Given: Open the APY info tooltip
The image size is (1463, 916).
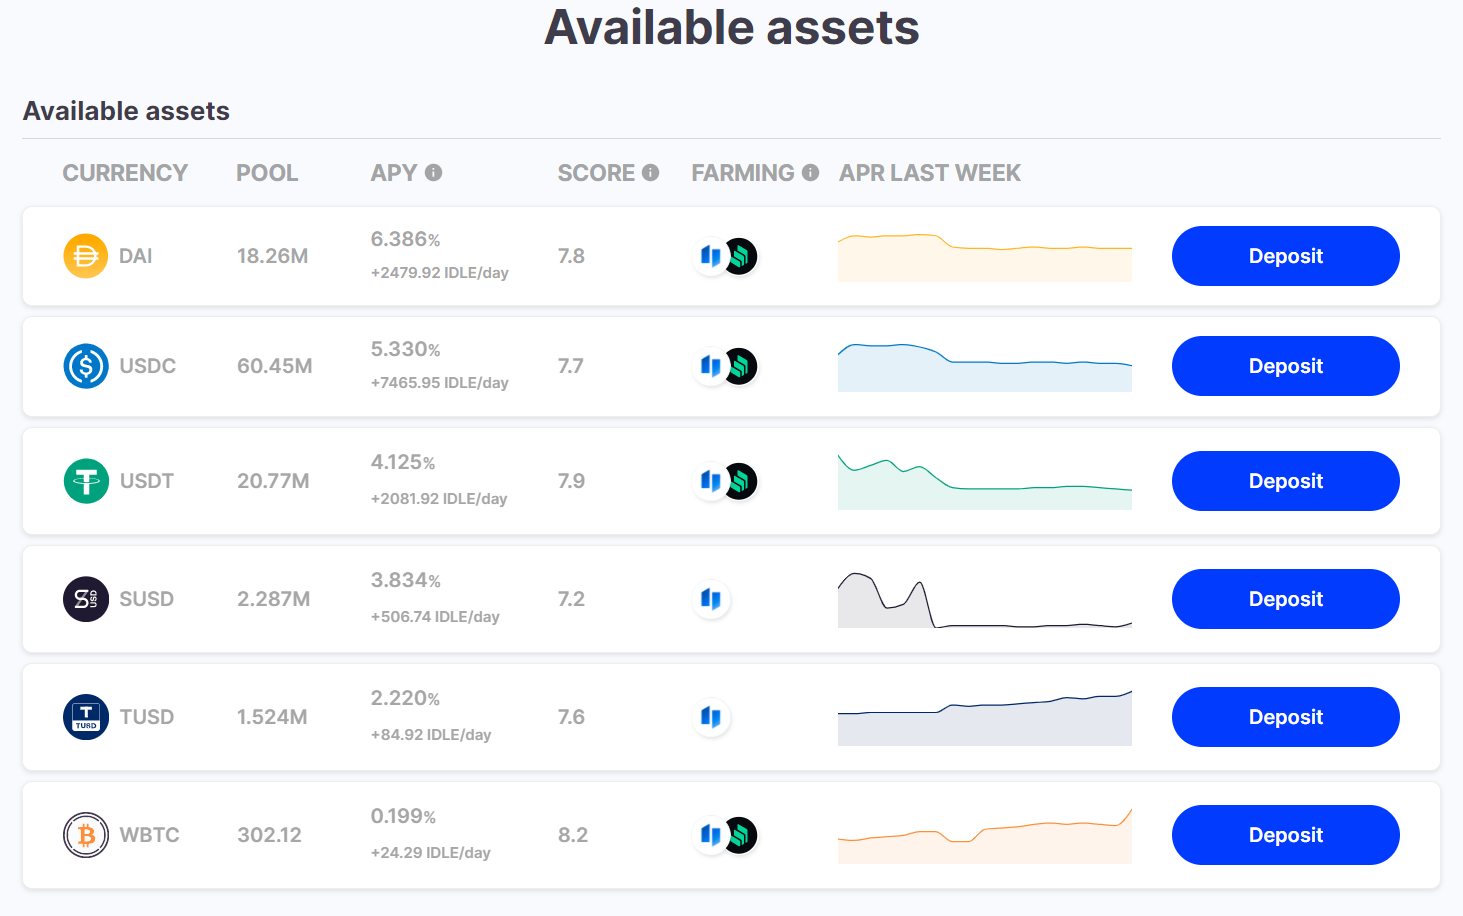Looking at the screenshot, I should (433, 172).
